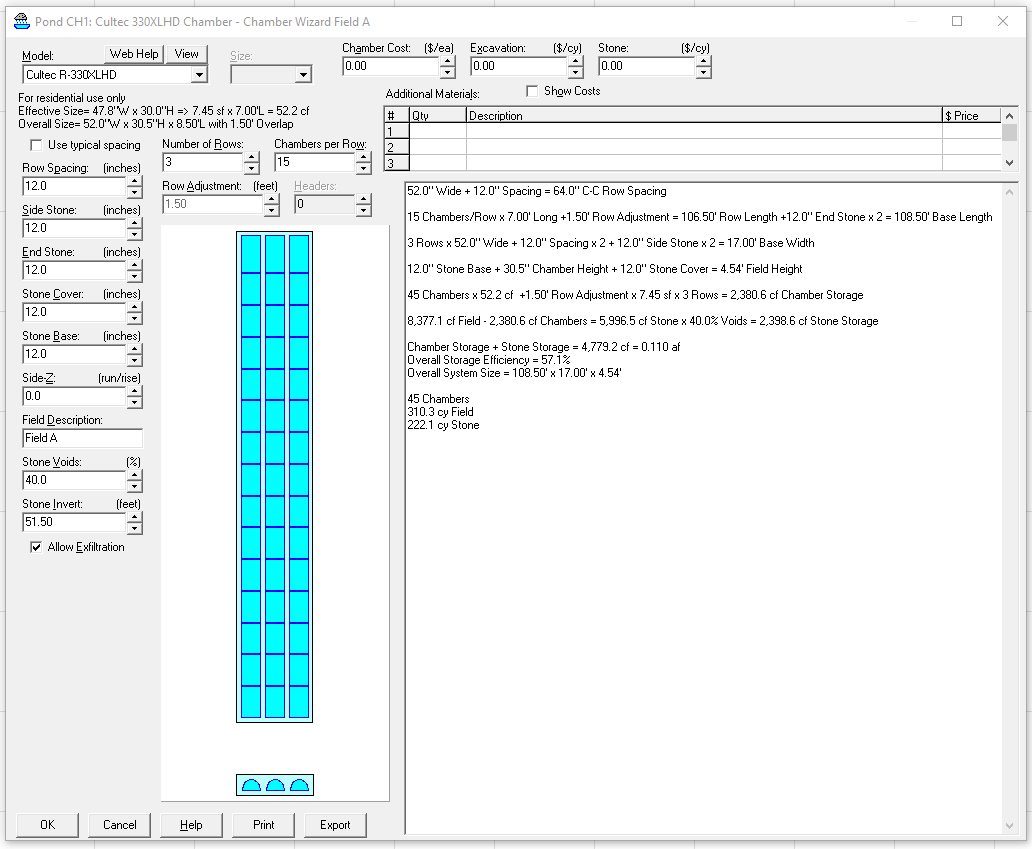This screenshot has height=849, width=1032.
Task: Click the View button next to Web Help
Action: [x=186, y=54]
